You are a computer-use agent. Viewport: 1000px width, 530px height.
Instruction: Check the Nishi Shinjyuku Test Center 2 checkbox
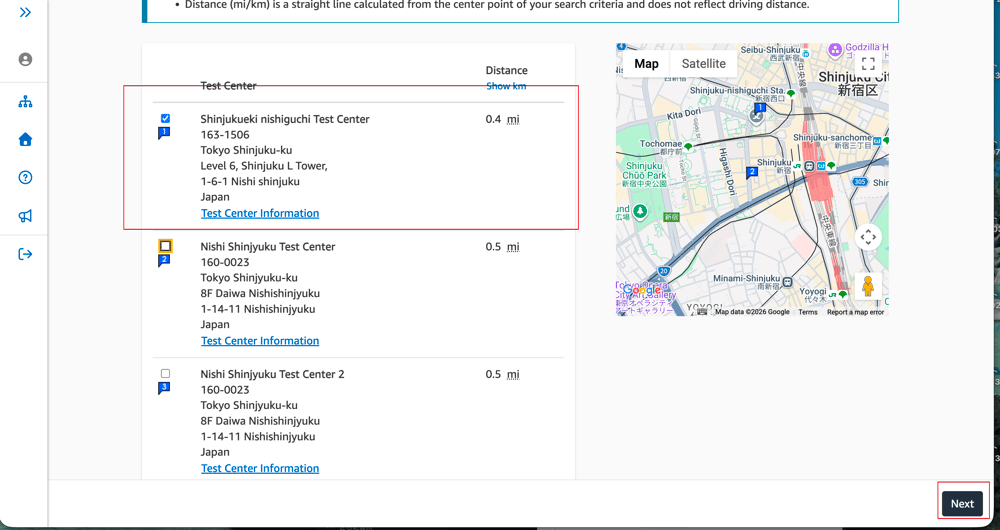165,373
